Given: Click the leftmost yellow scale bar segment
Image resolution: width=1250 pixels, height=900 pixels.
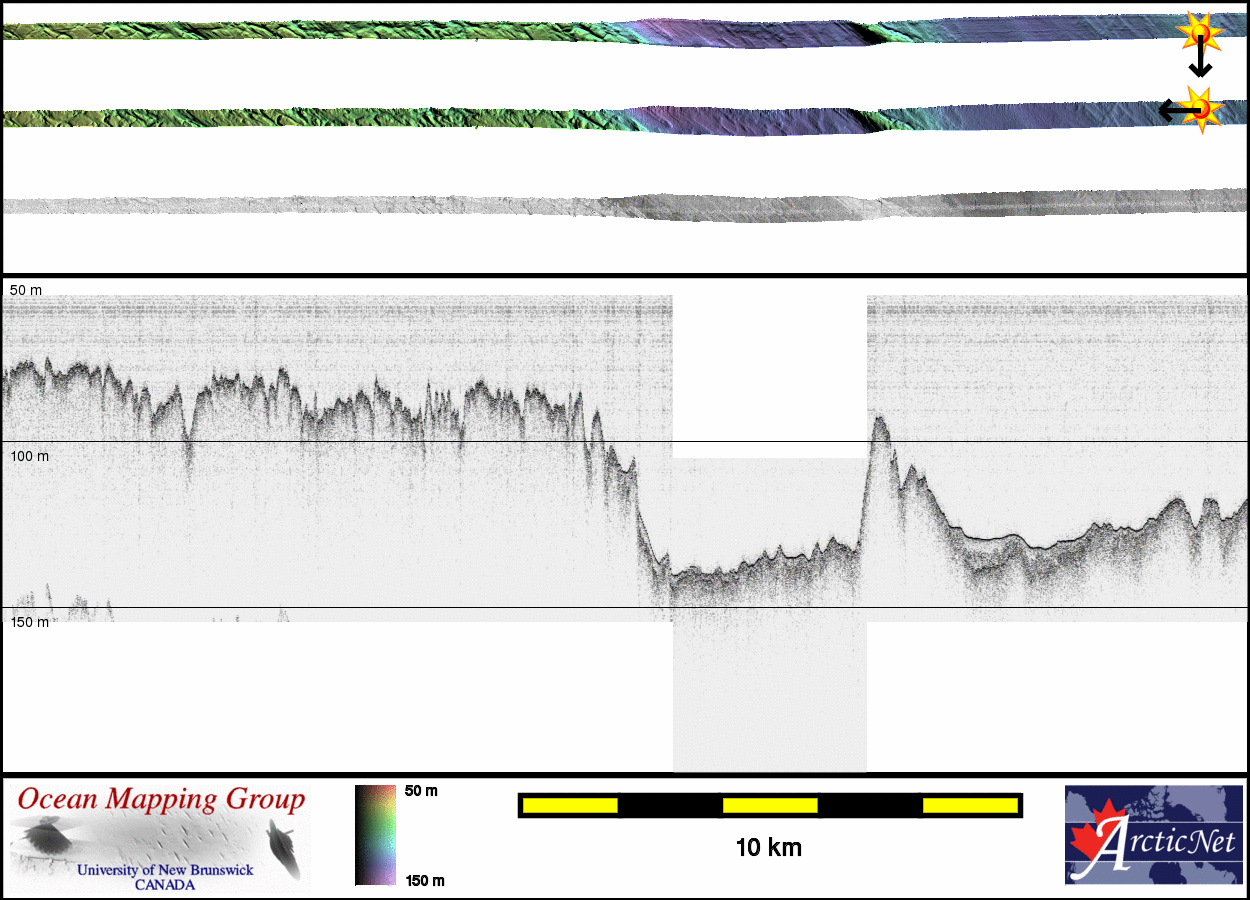Looking at the screenshot, I should tap(570, 805).
